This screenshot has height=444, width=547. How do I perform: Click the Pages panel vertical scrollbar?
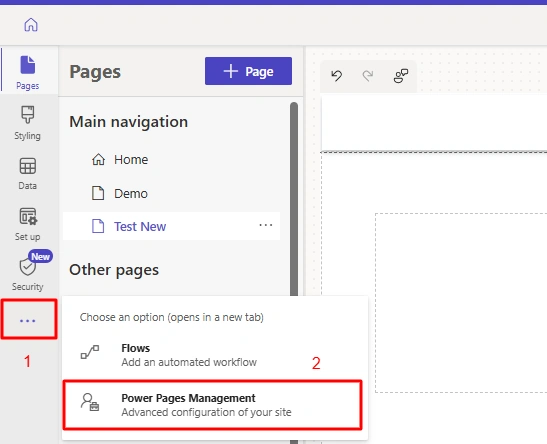pyautogui.click(x=294, y=199)
